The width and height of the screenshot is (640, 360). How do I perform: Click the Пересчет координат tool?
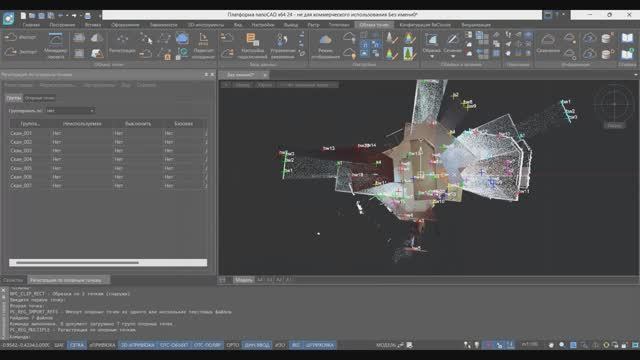pos(203,46)
